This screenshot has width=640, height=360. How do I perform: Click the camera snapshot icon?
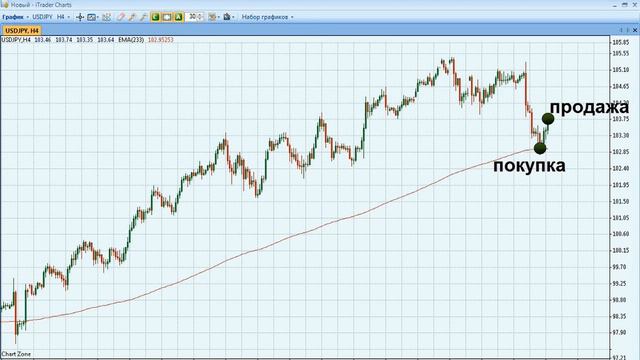(227, 17)
